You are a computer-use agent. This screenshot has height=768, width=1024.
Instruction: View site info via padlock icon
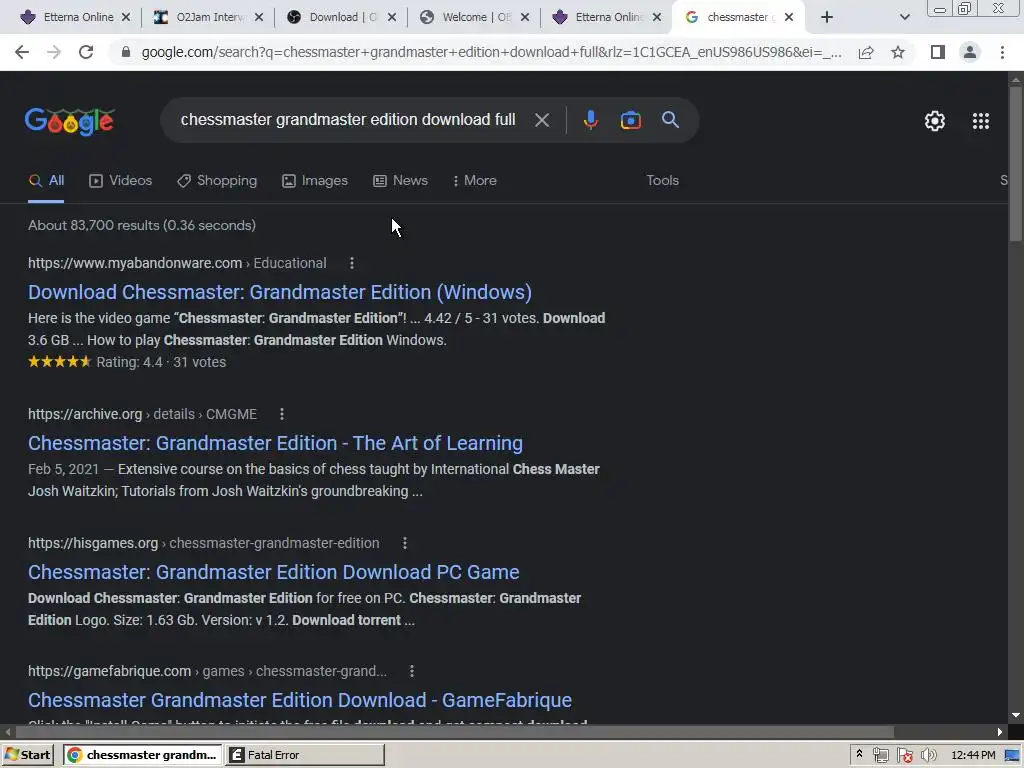click(126, 52)
